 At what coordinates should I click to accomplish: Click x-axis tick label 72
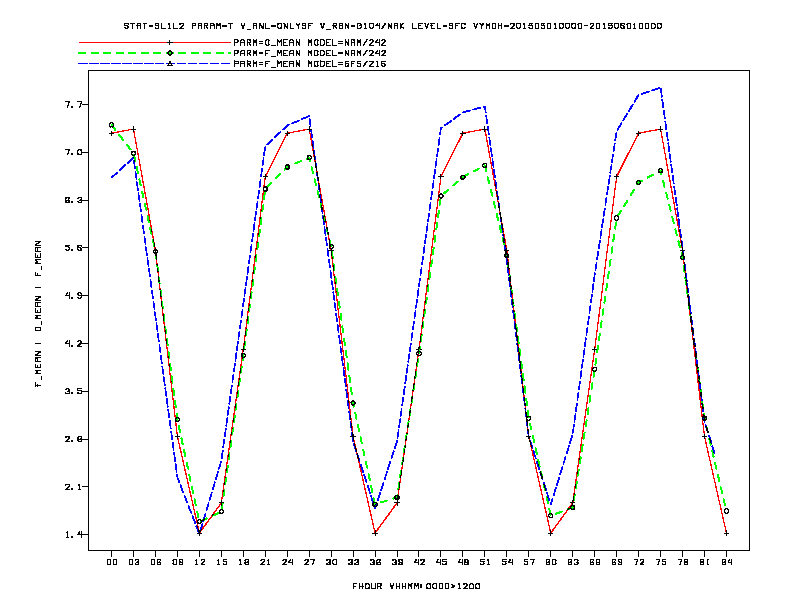click(638, 562)
